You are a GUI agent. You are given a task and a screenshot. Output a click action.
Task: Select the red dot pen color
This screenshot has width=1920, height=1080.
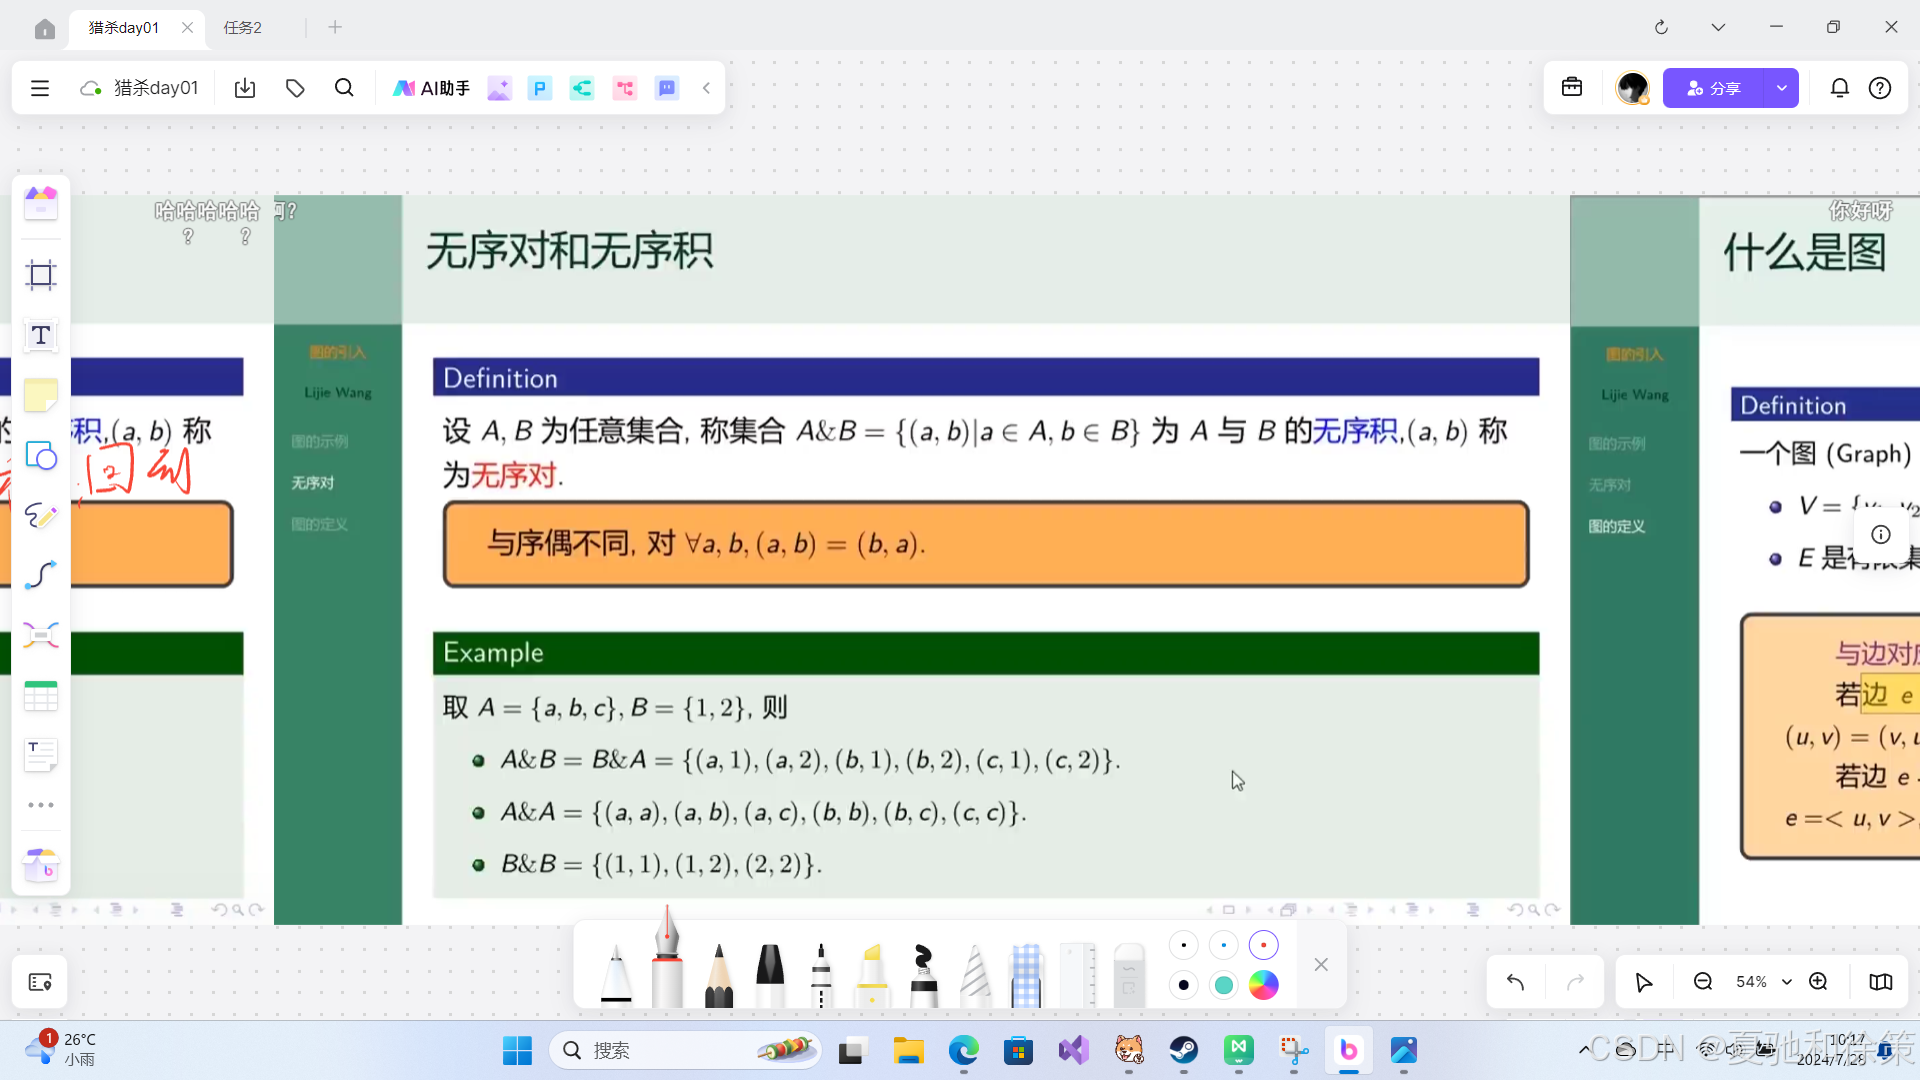point(1263,945)
